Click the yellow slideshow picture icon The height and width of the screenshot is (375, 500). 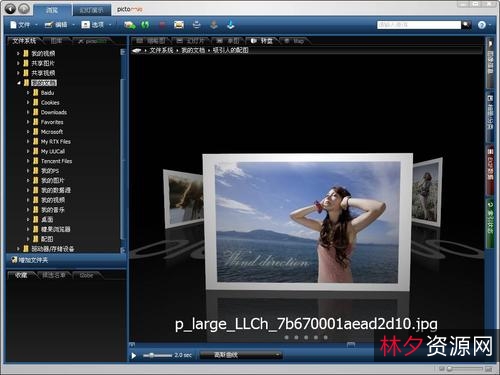(x=179, y=25)
